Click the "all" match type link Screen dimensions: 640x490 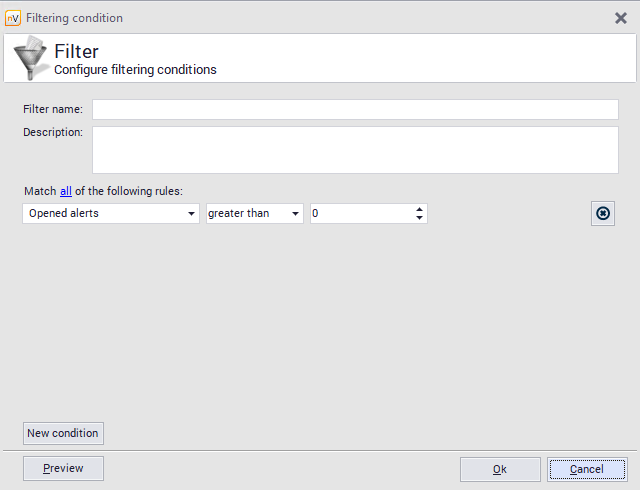coord(66,191)
